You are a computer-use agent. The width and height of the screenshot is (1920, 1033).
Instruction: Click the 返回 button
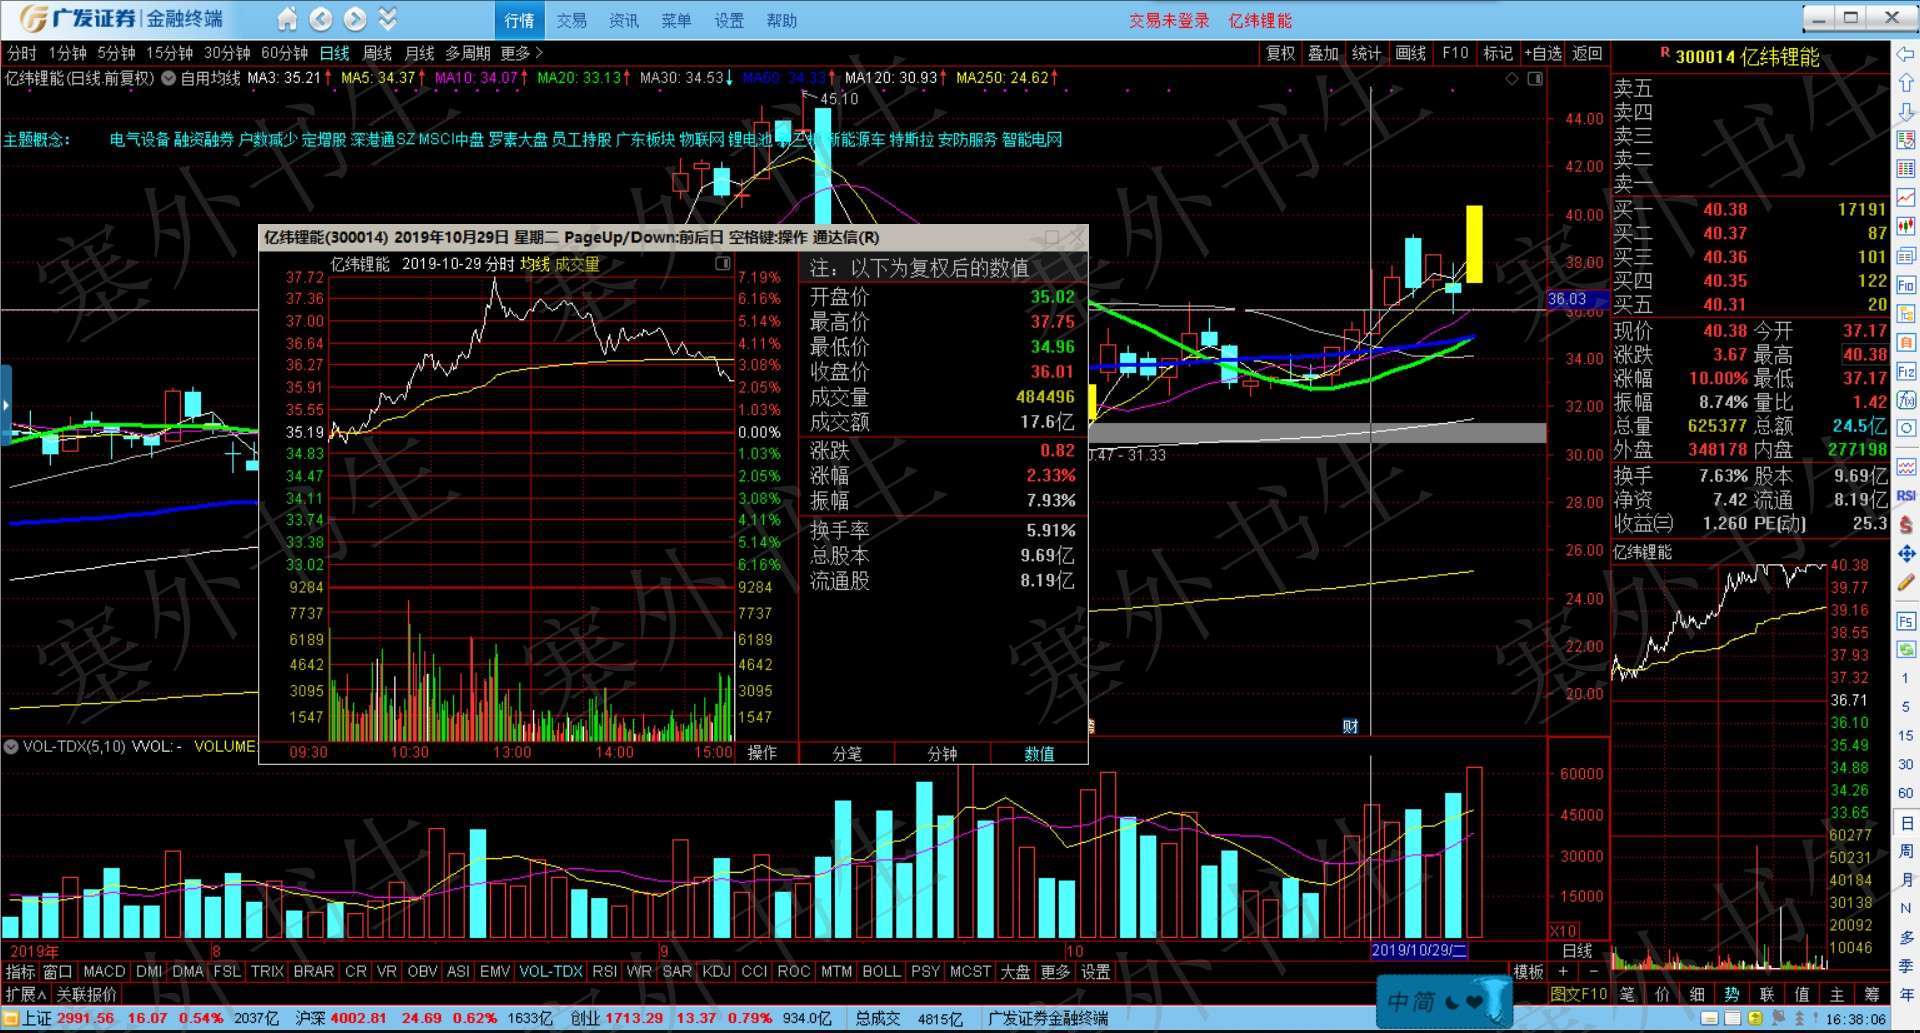(1587, 53)
